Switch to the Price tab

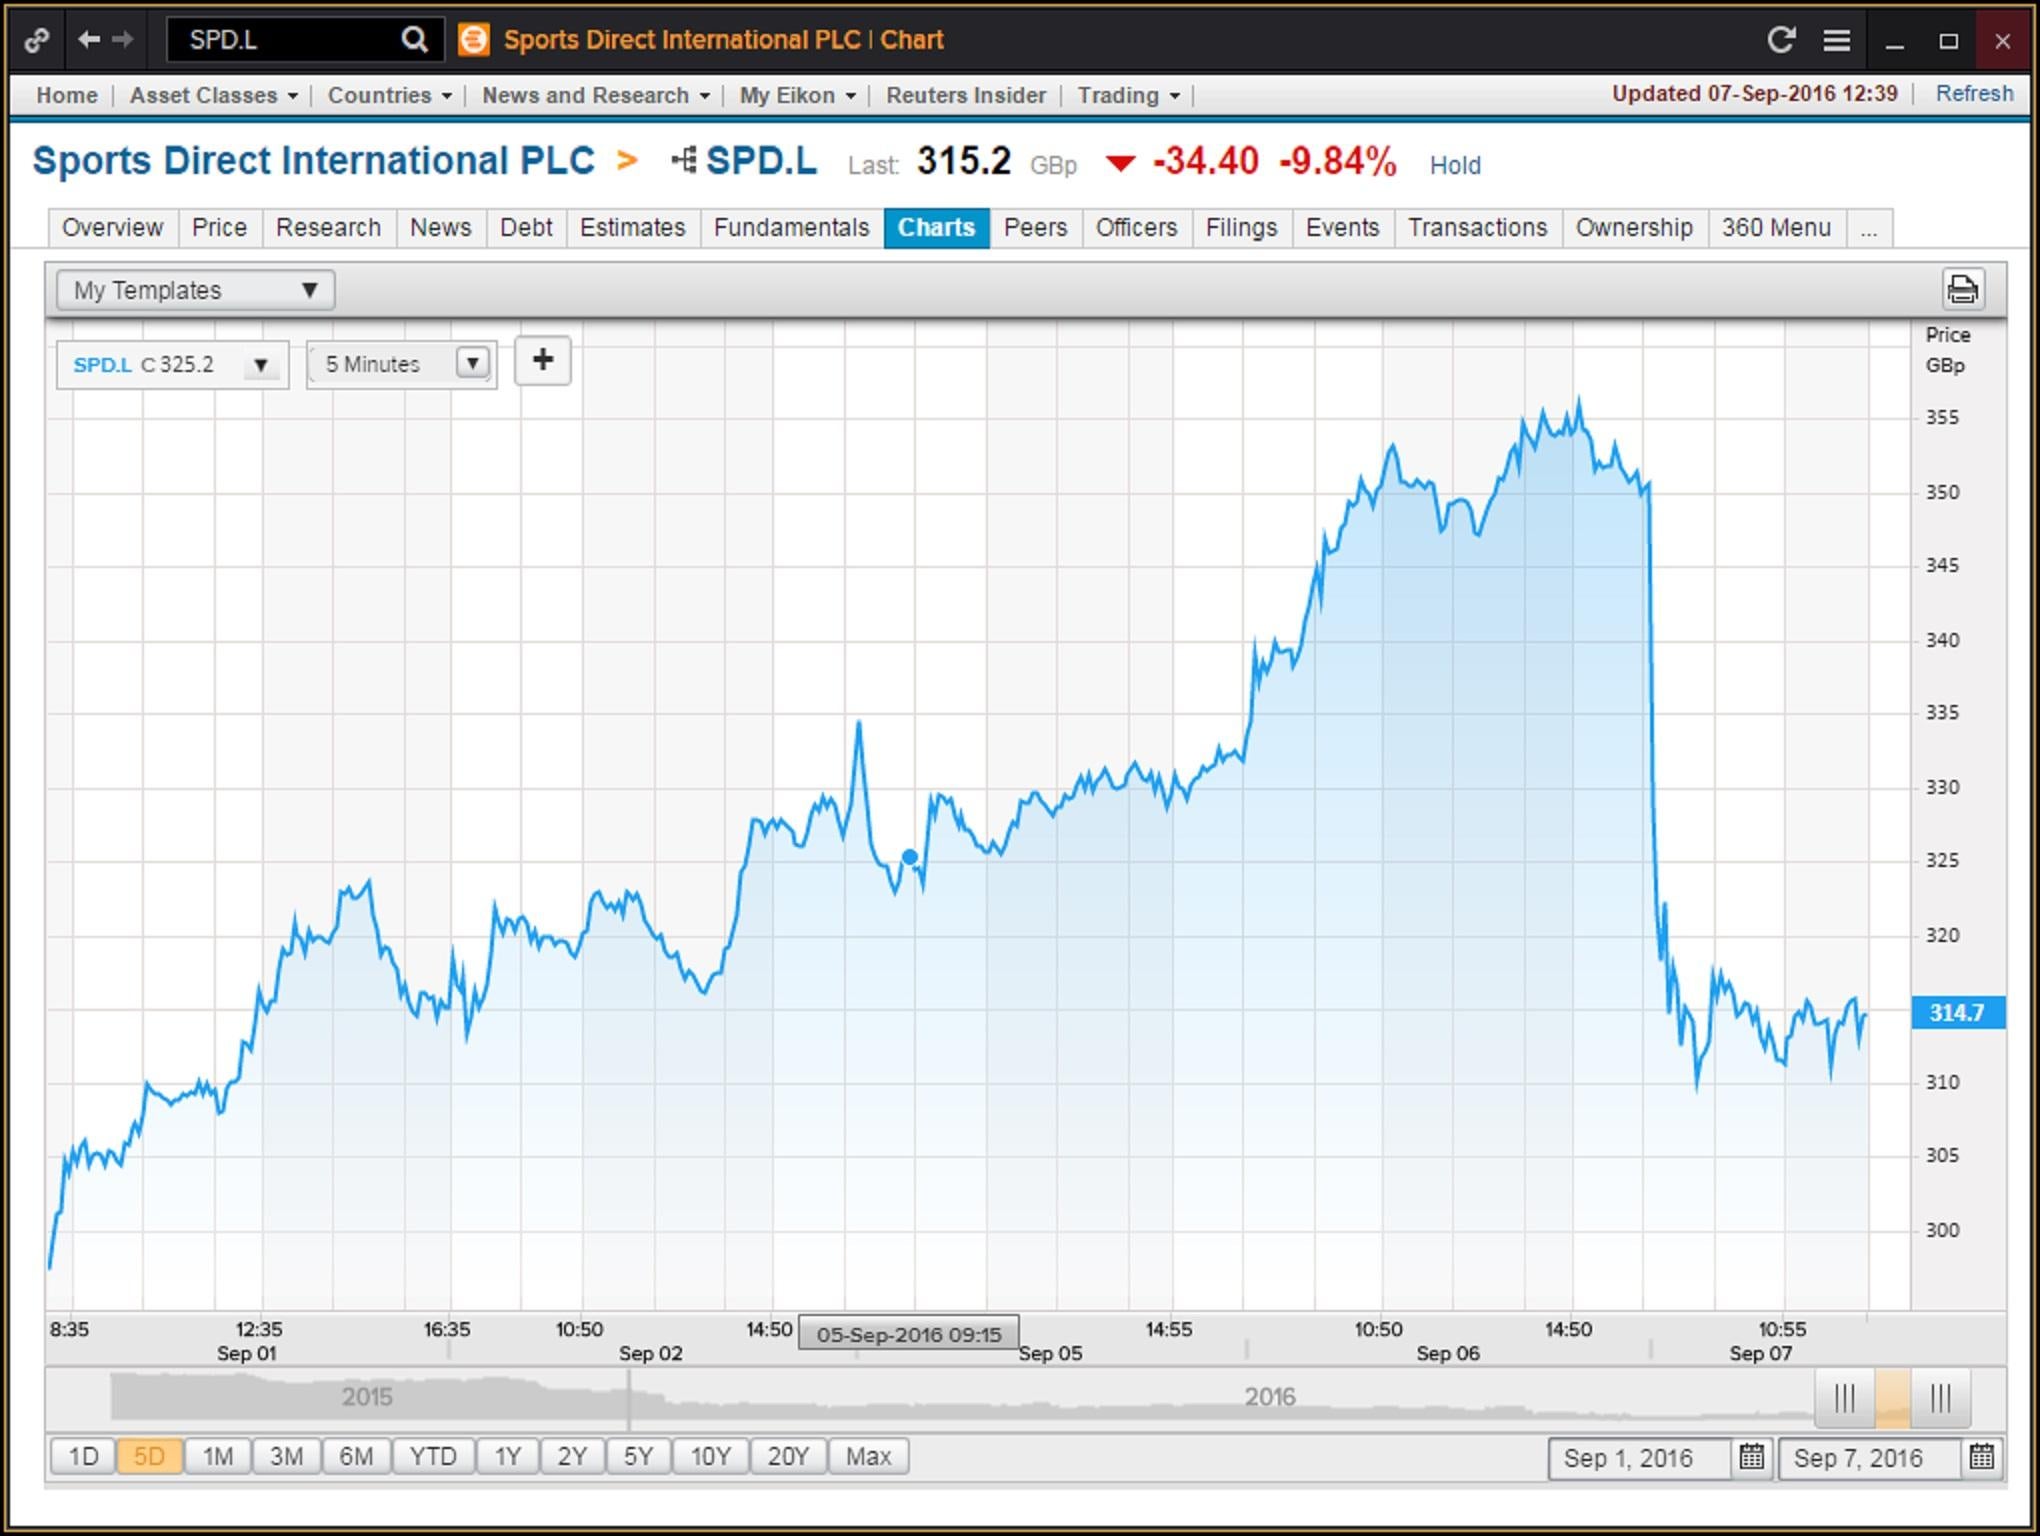tap(219, 228)
